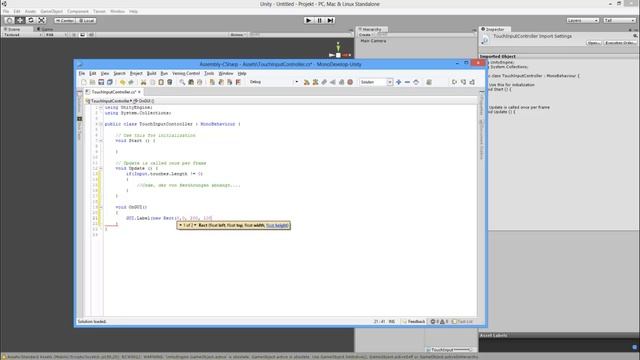Open the Task List in status bar
640x360 pixels.
point(462,322)
